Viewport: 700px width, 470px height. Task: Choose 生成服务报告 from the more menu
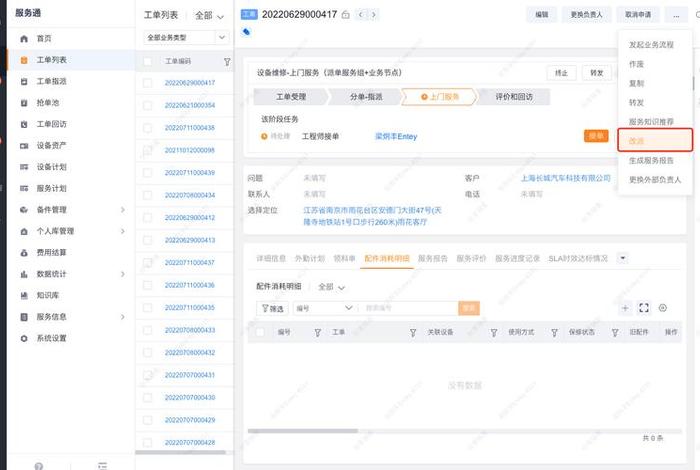pos(651,161)
